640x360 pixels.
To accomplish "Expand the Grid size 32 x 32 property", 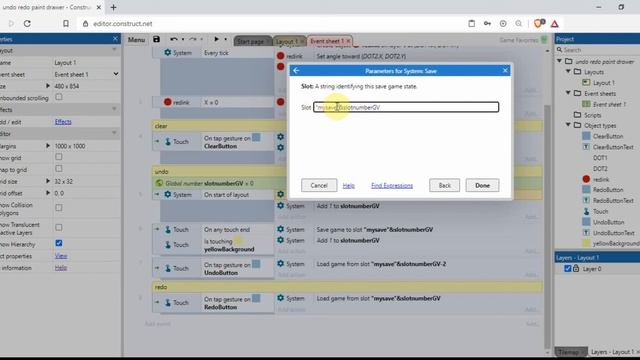I will (48, 181).
